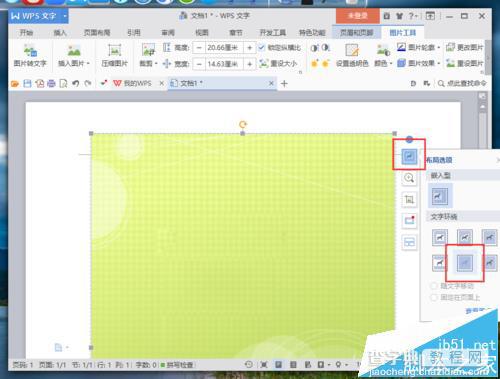Click the floating crop icon beside the image
This screenshot has width=500, height=379.
pos(409,200)
